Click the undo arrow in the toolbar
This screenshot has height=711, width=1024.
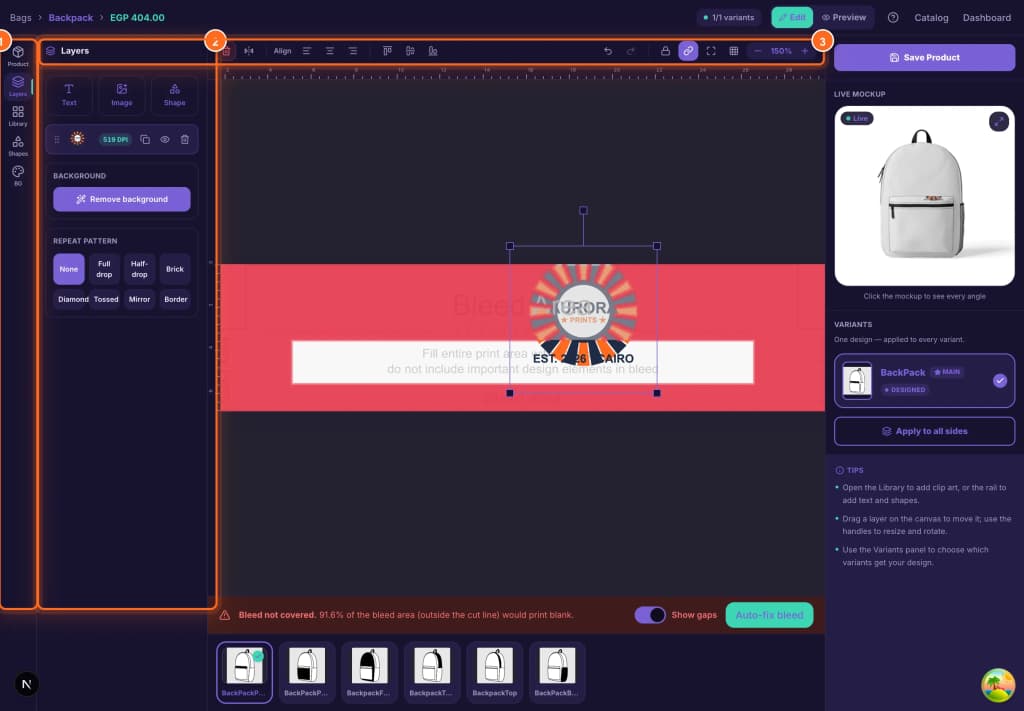(607, 51)
